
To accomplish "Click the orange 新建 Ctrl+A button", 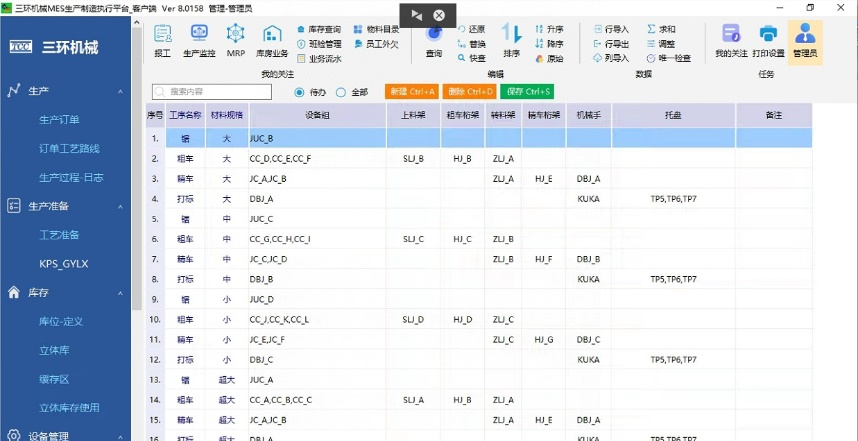I will (412, 92).
